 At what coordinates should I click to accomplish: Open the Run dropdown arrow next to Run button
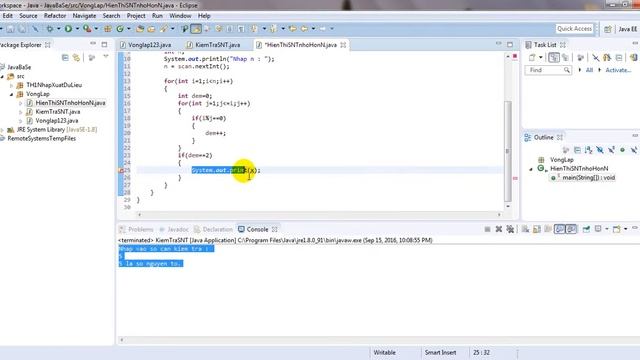tap(77, 29)
